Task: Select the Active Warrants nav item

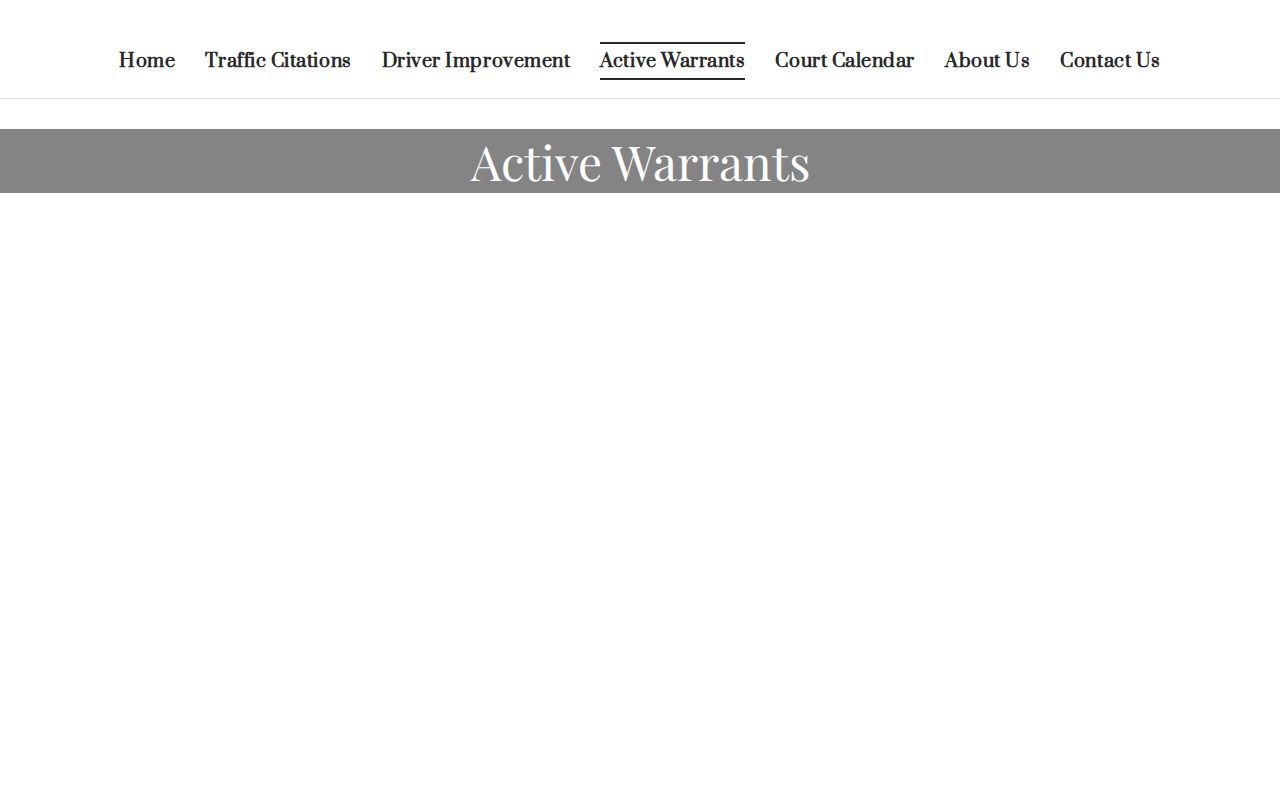Action: (672, 61)
